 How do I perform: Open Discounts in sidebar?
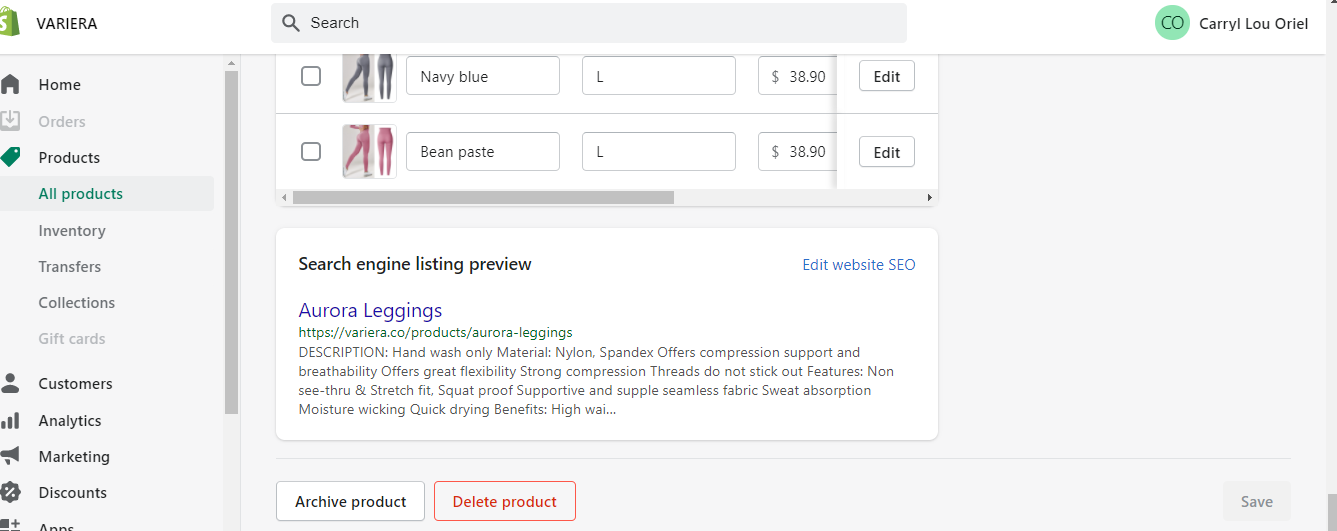click(72, 492)
